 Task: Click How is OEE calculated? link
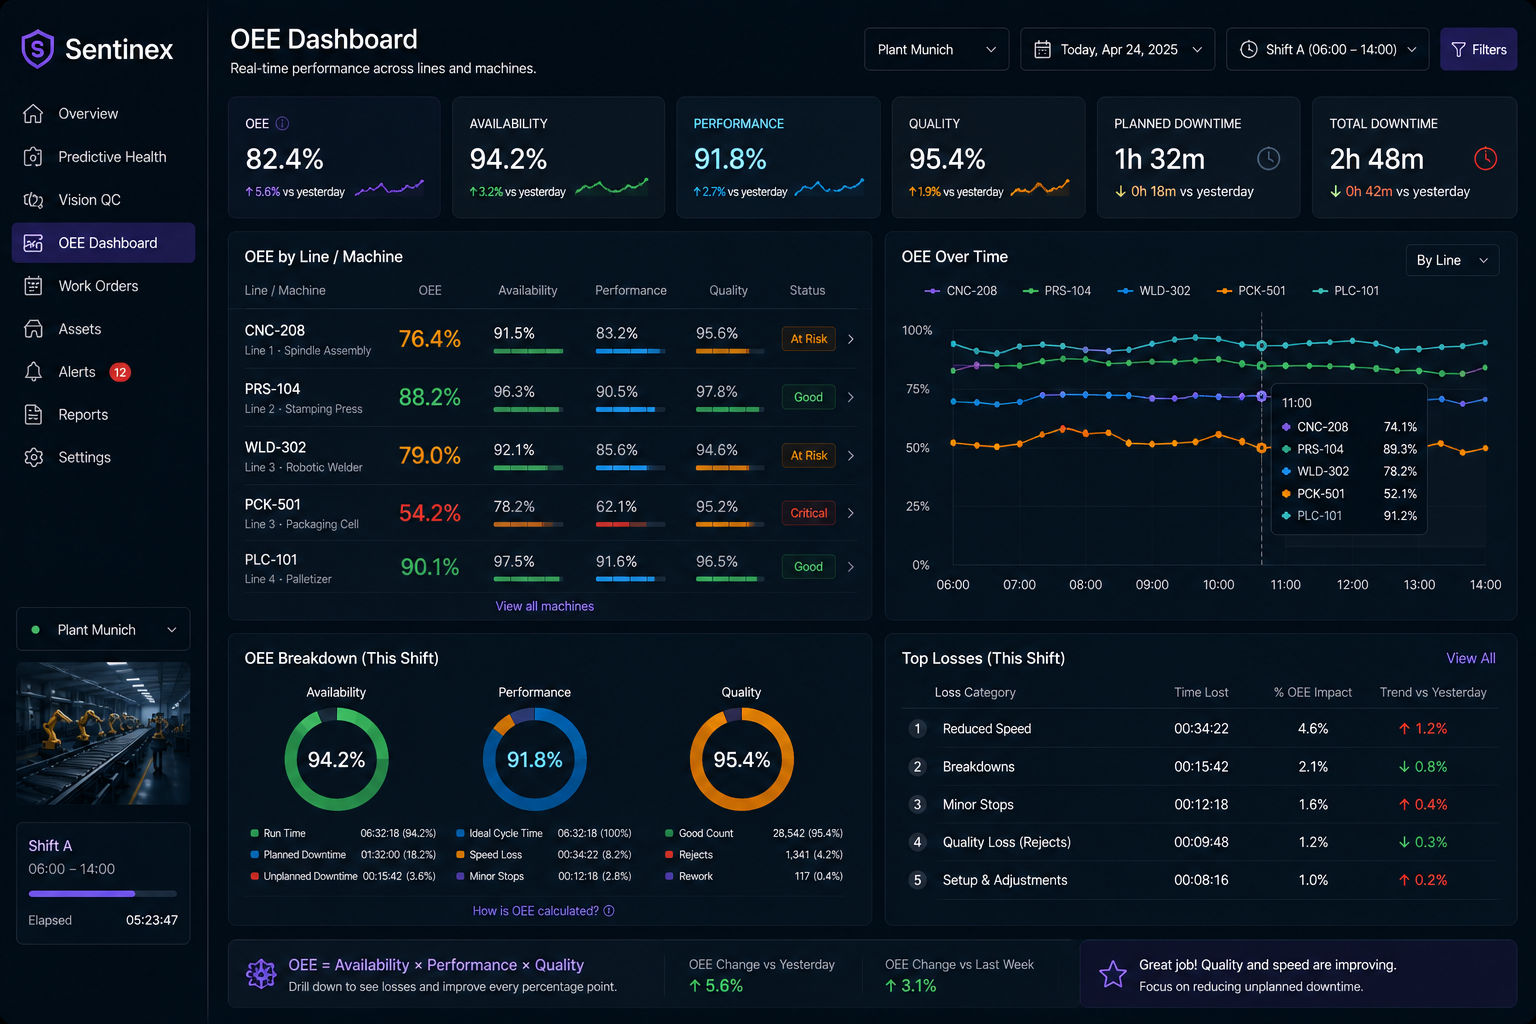(x=543, y=911)
